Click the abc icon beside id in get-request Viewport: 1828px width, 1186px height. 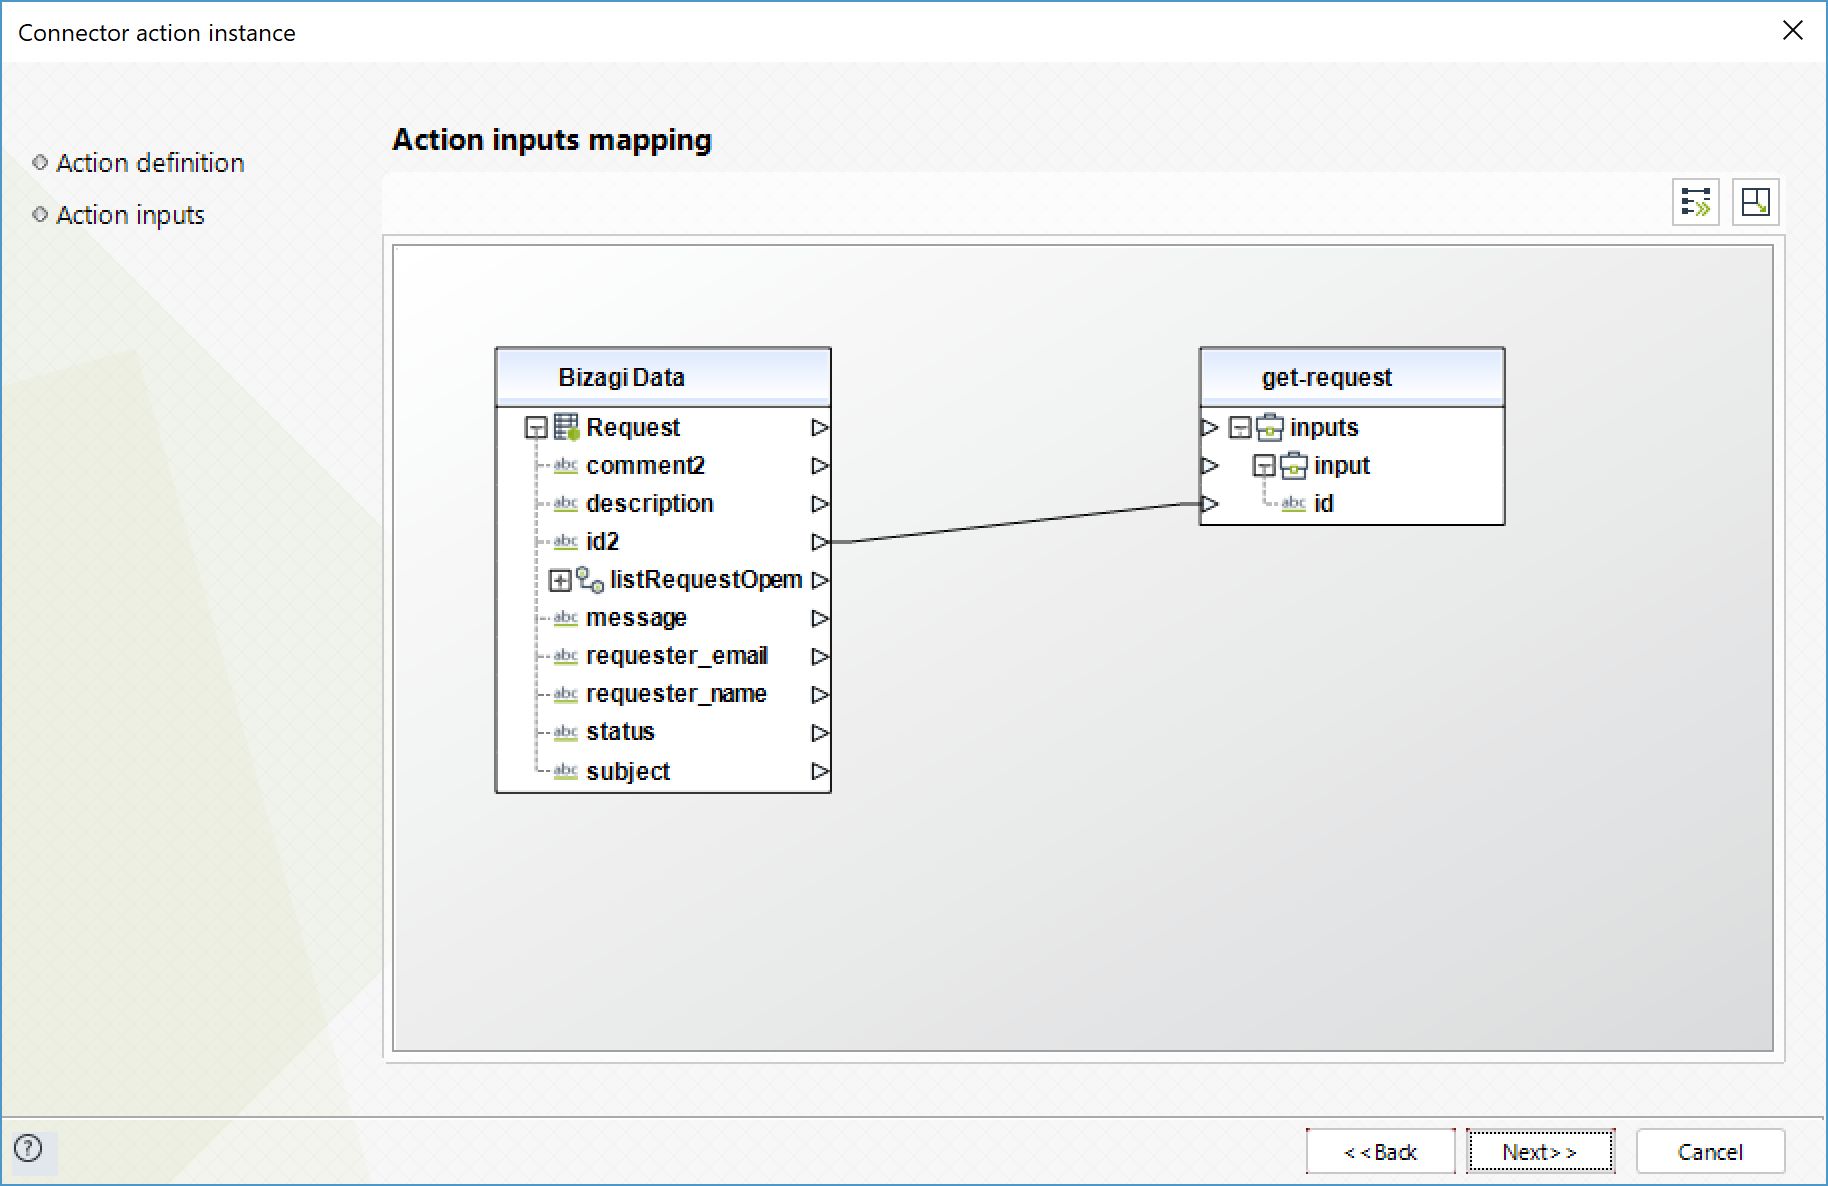coord(1294,504)
